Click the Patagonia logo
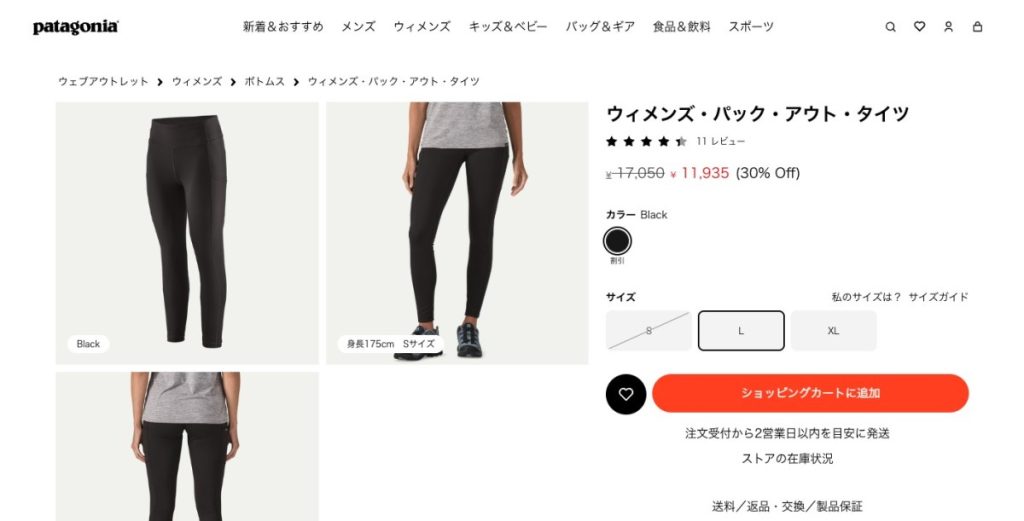This screenshot has width=1024, height=521. point(76,27)
